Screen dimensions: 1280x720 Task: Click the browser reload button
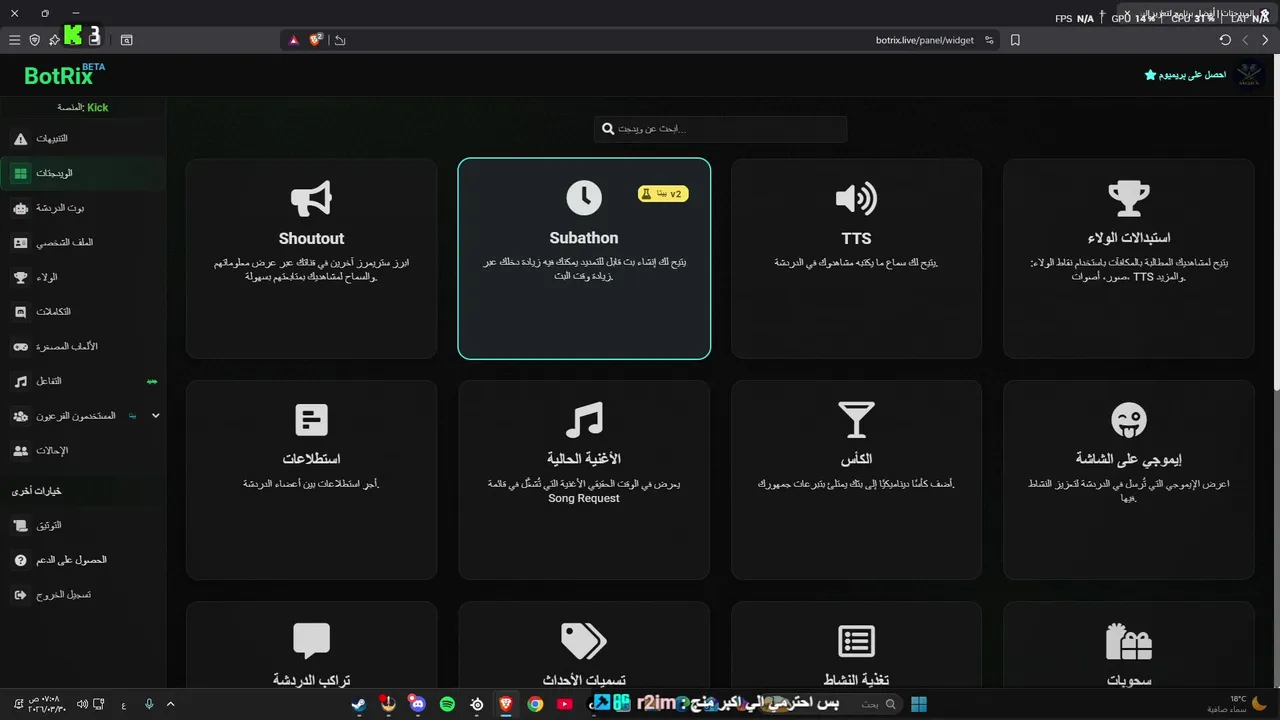tap(1225, 40)
